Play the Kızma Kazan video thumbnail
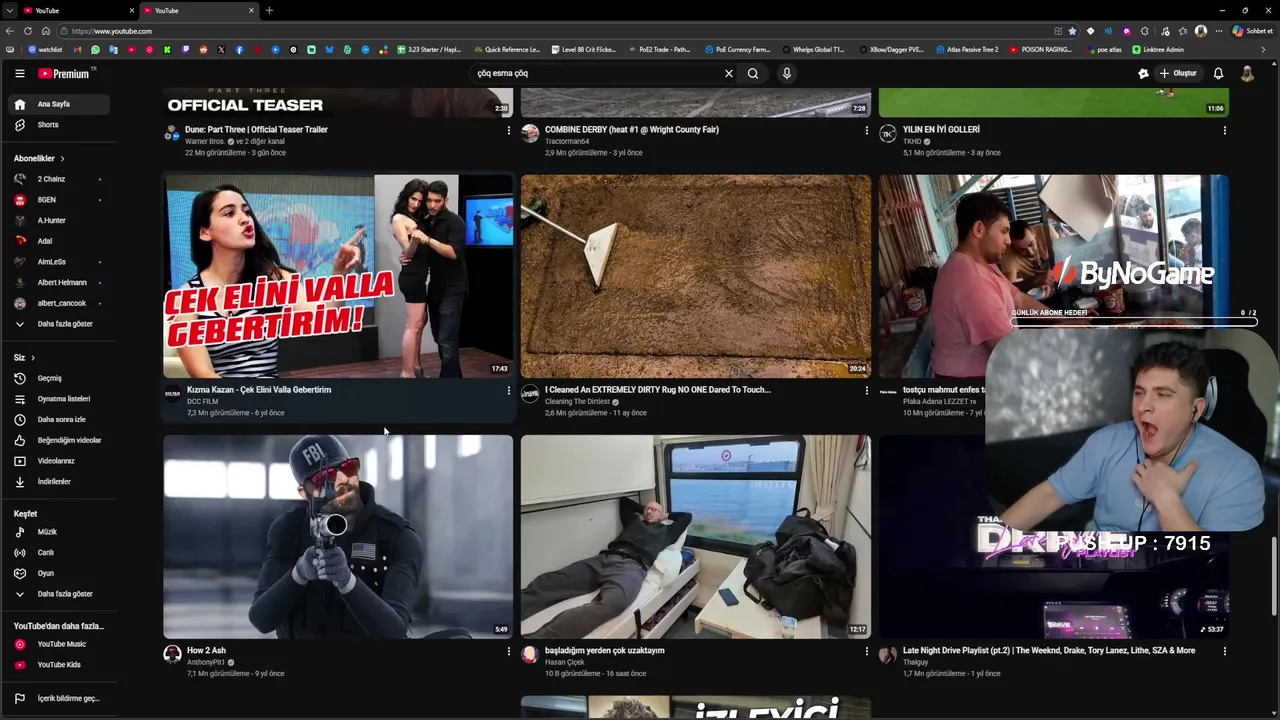 click(338, 276)
